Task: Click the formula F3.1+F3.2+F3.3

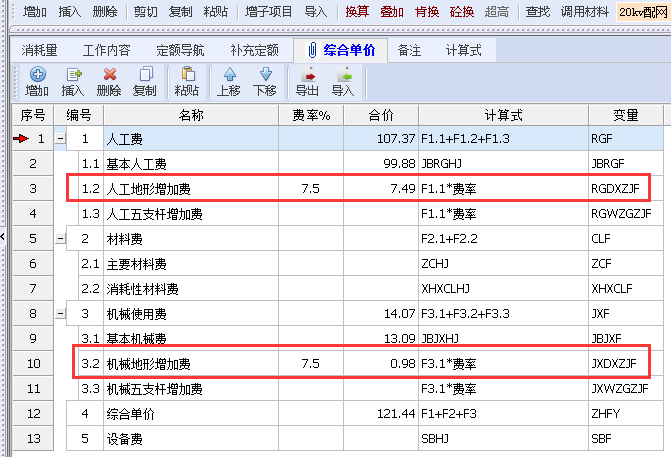Action: [x=465, y=314]
